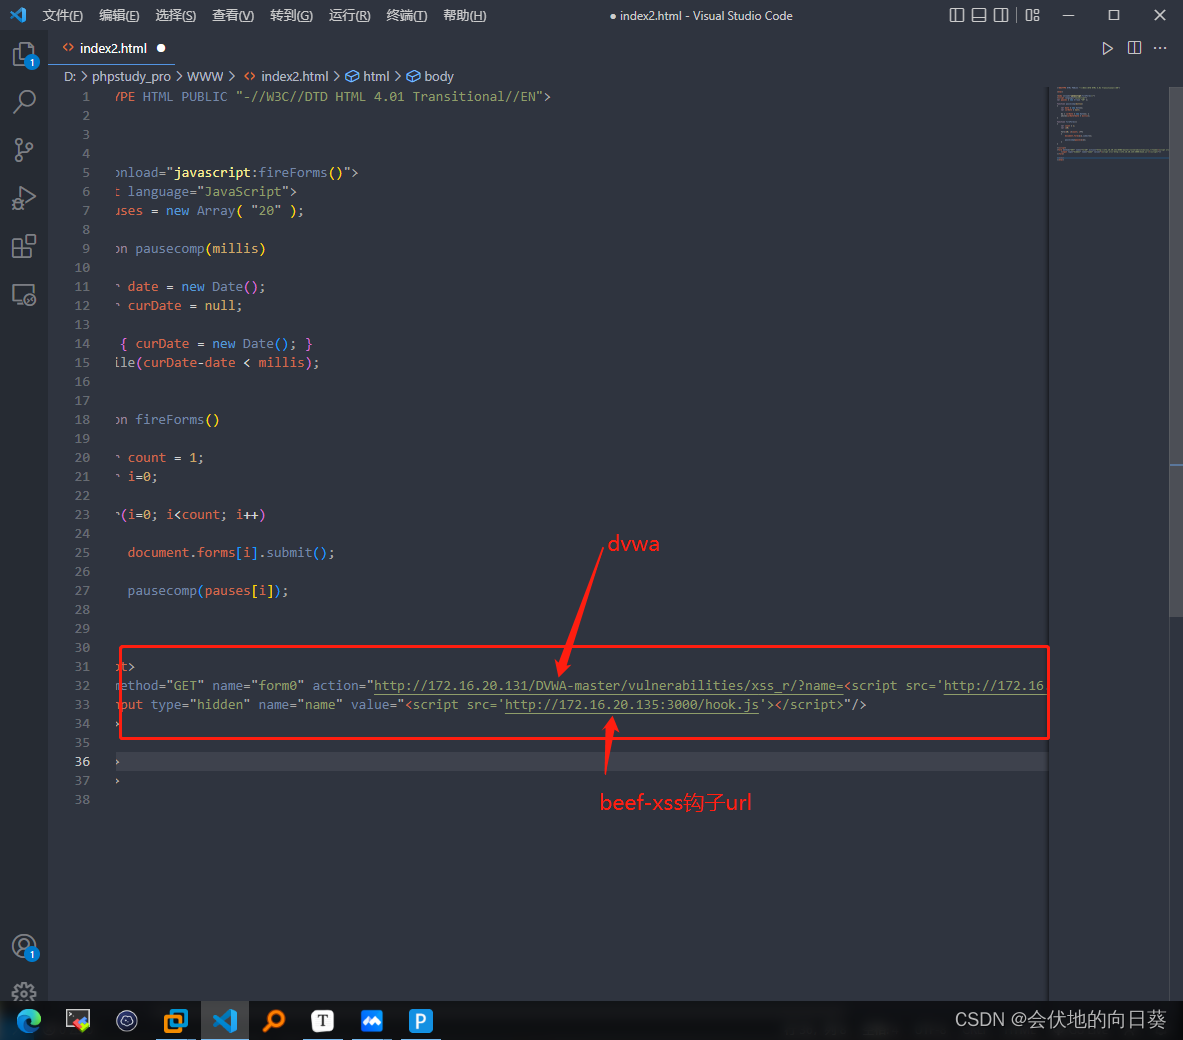Open the 文件(F) menu

pos(63,15)
